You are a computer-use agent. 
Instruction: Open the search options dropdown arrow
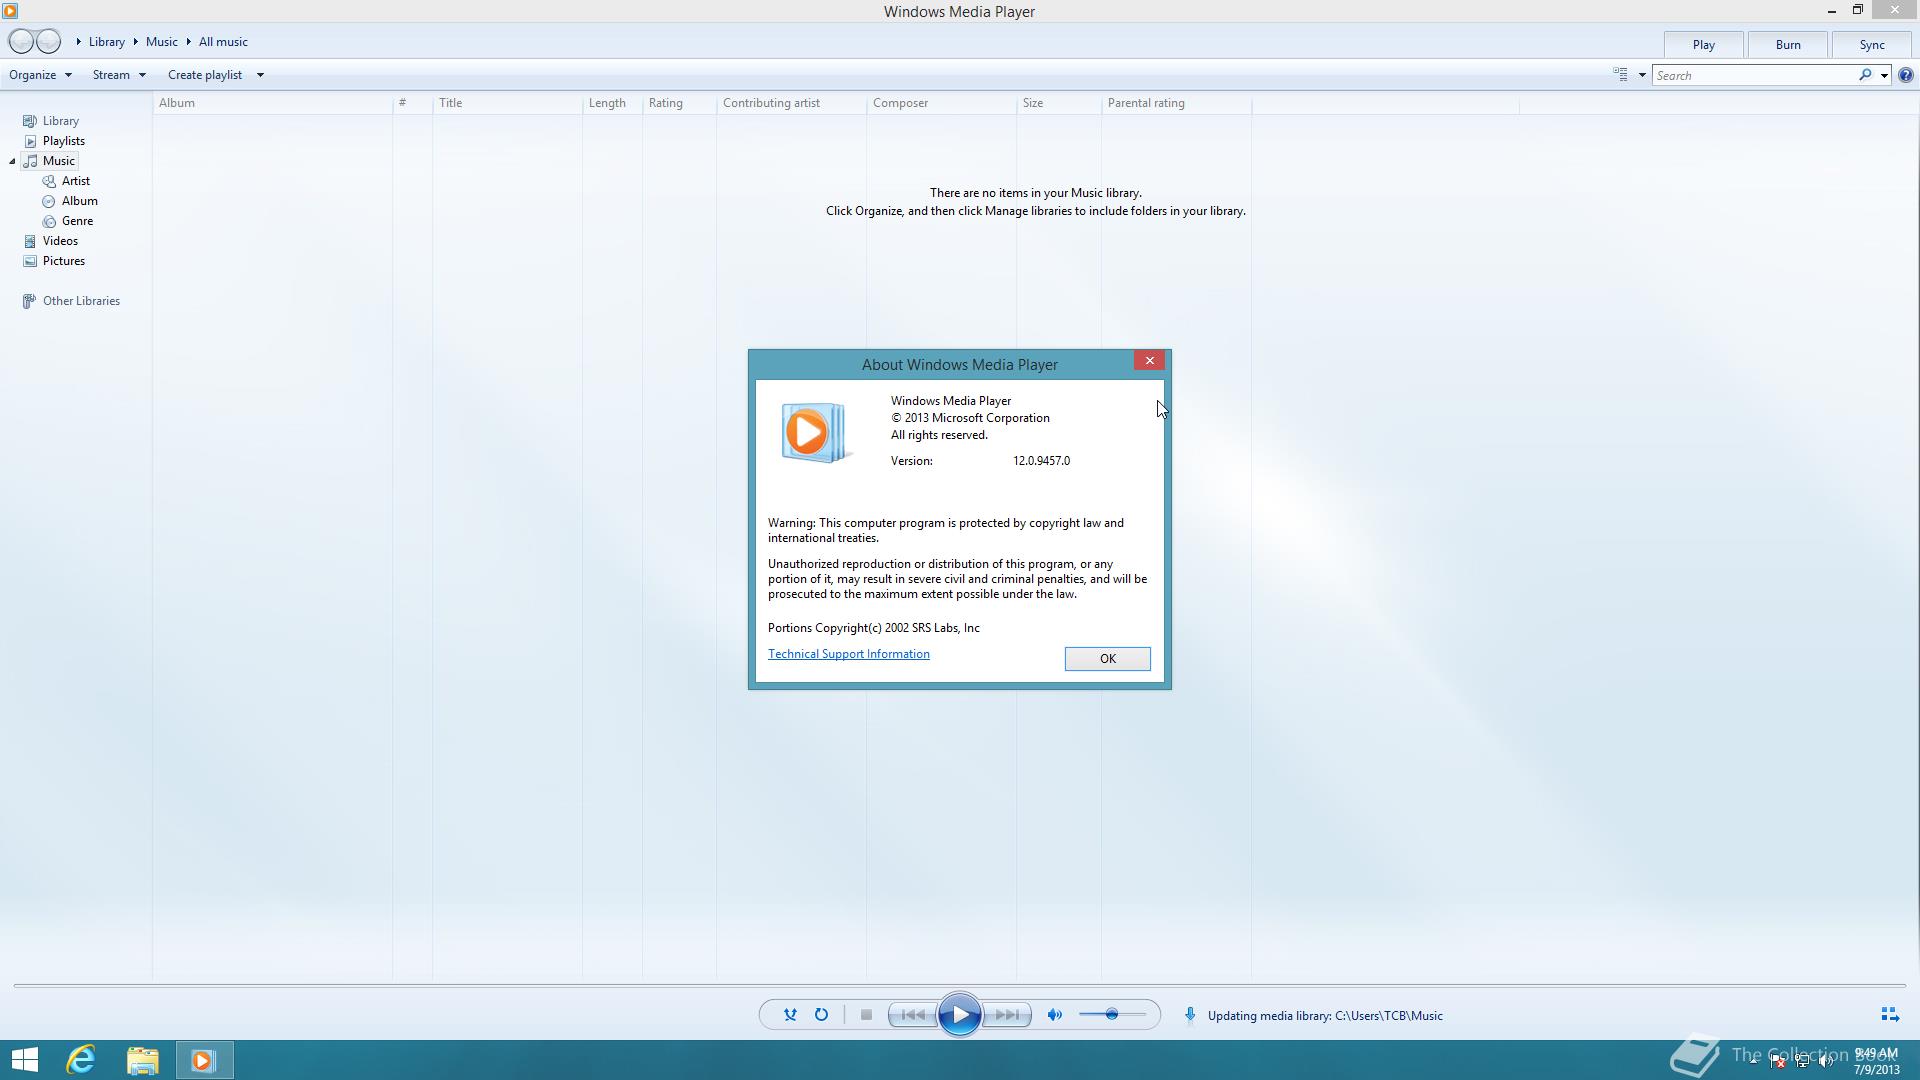pyautogui.click(x=1884, y=75)
